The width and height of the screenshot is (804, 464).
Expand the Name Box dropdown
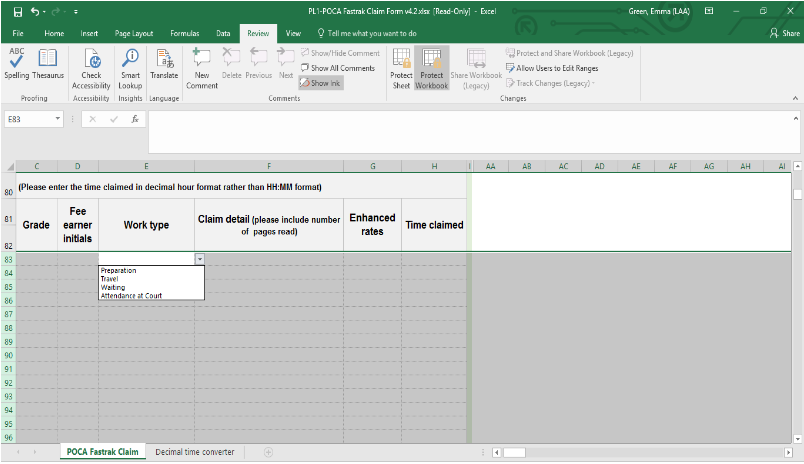pos(58,119)
